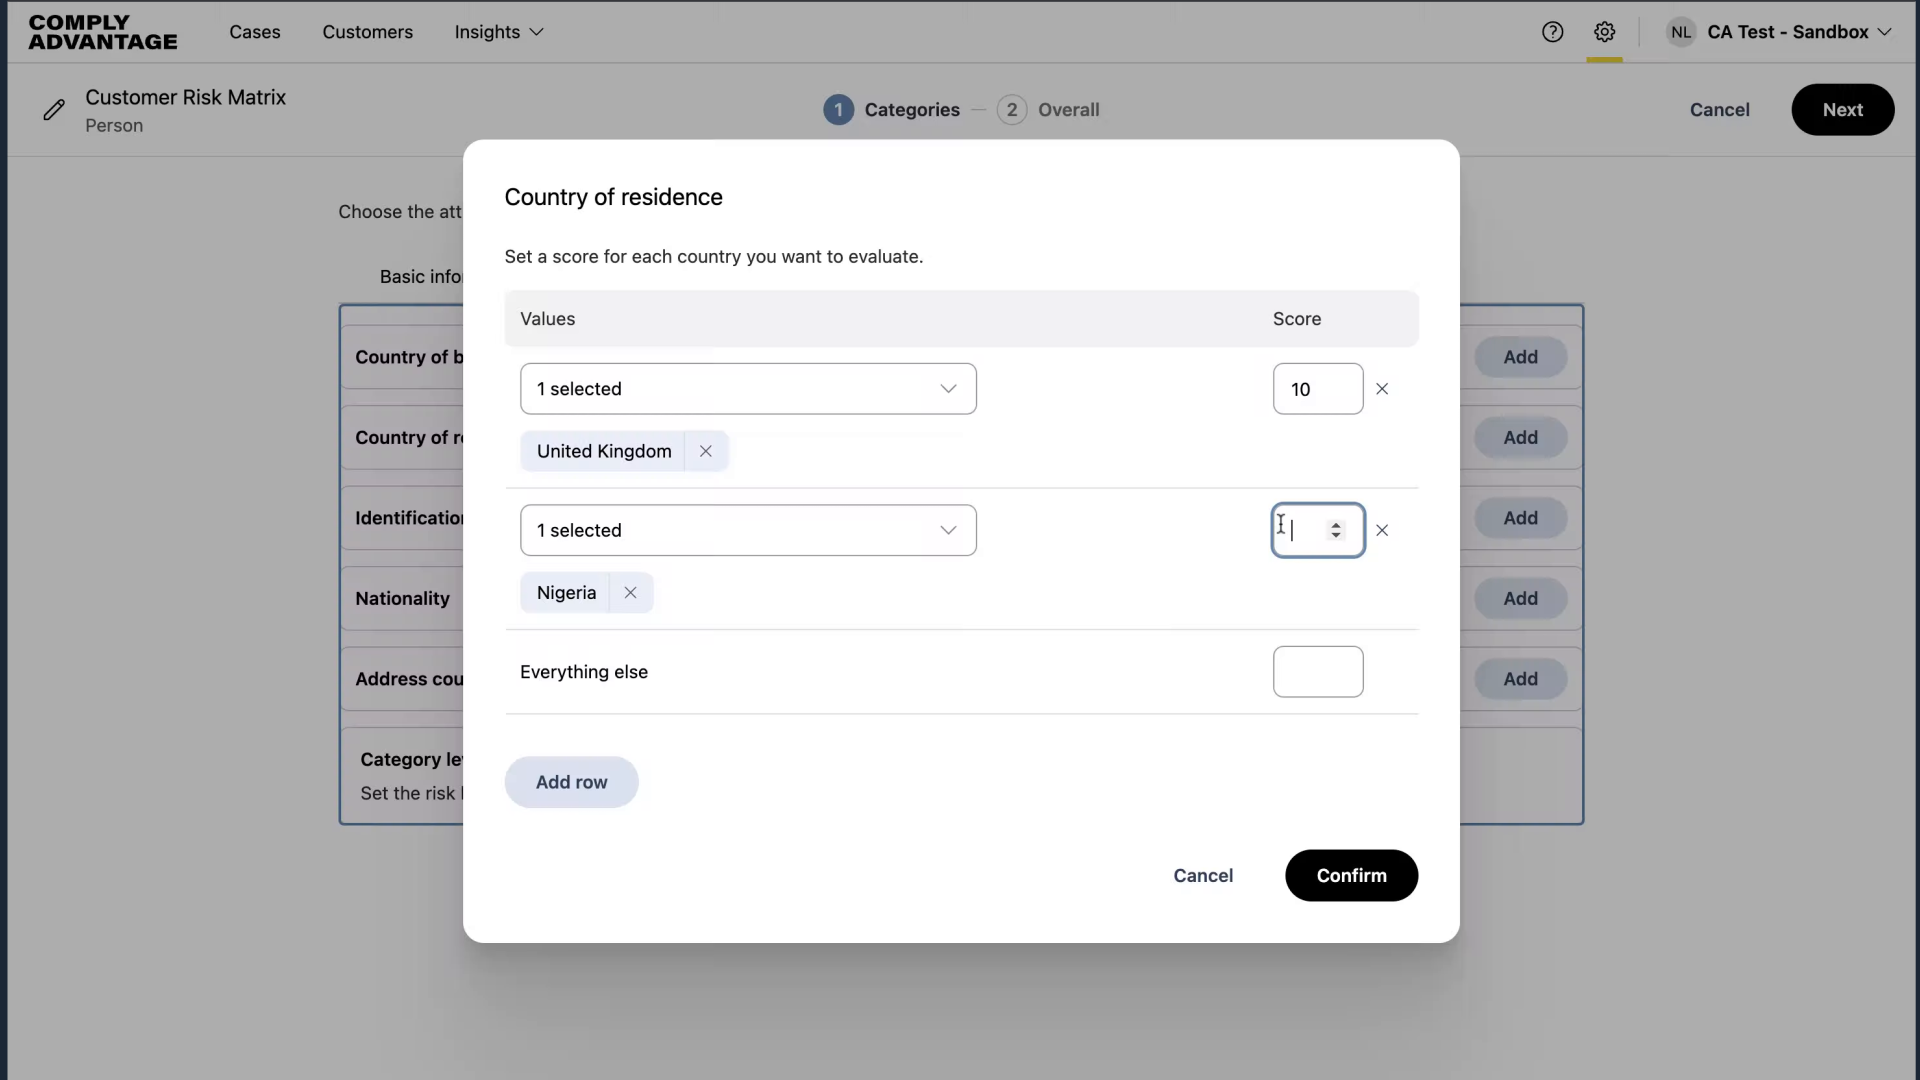Open the Insights dropdown menu
Screen dimensions: 1920x1080
click(x=498, y=32)
